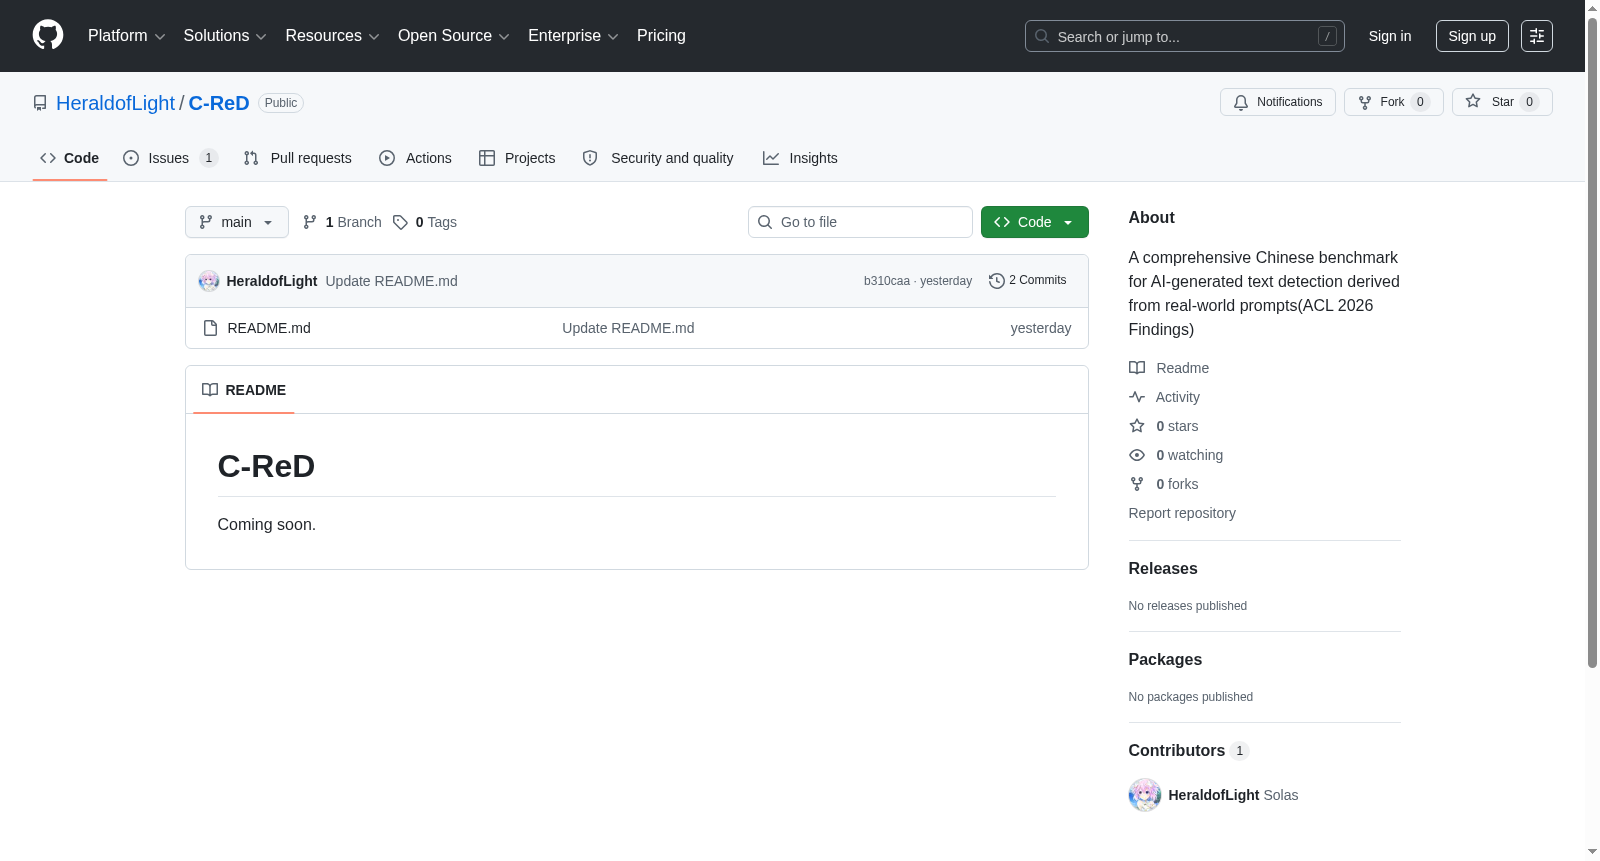
Task: View the 1 Branch list
Action: 342,222
